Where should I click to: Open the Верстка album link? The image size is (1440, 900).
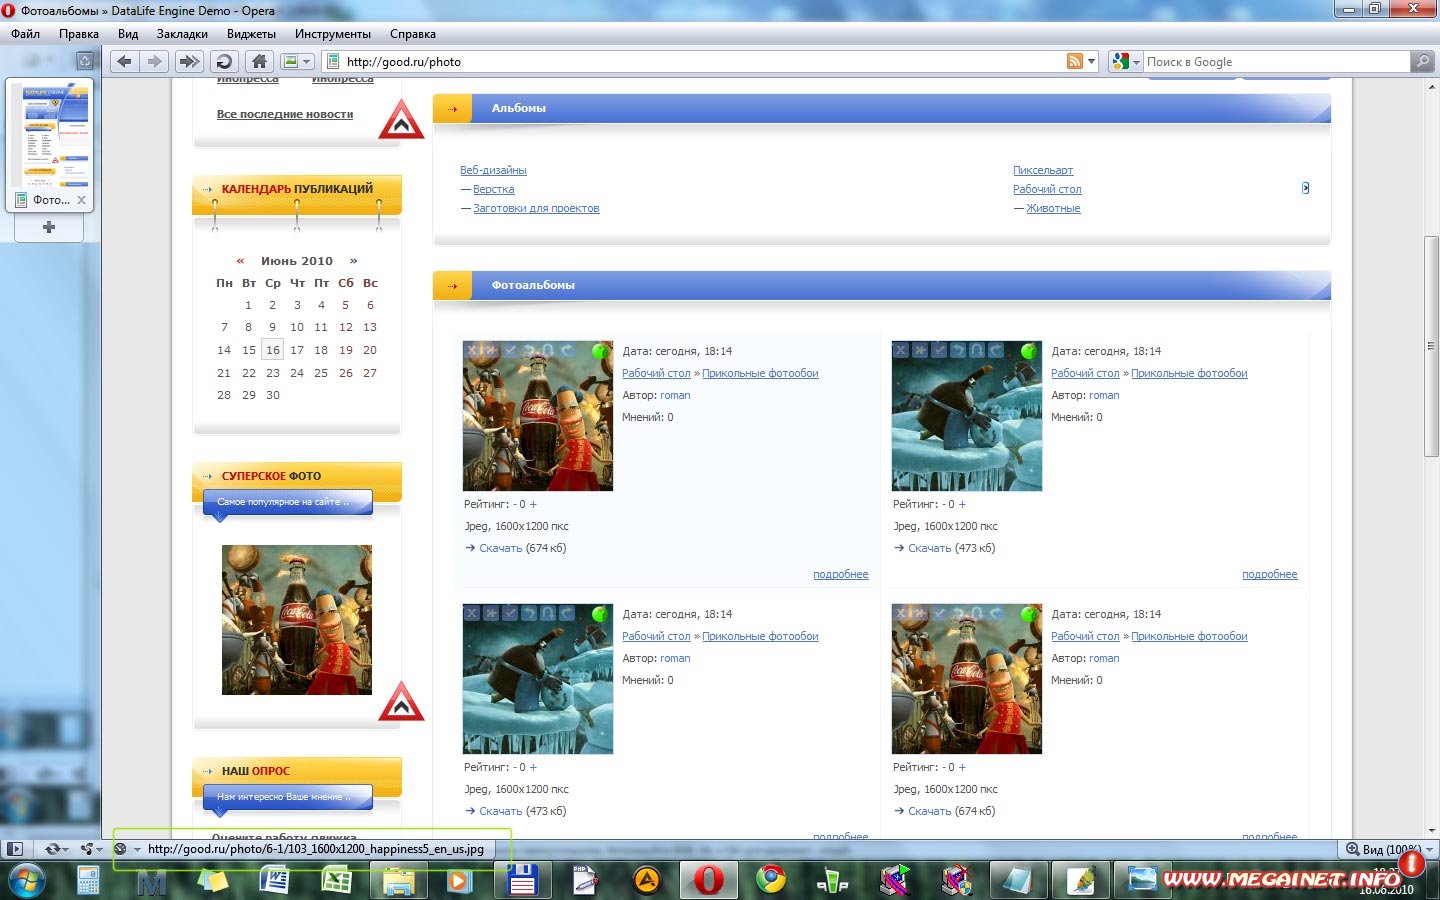coord(494,189)
